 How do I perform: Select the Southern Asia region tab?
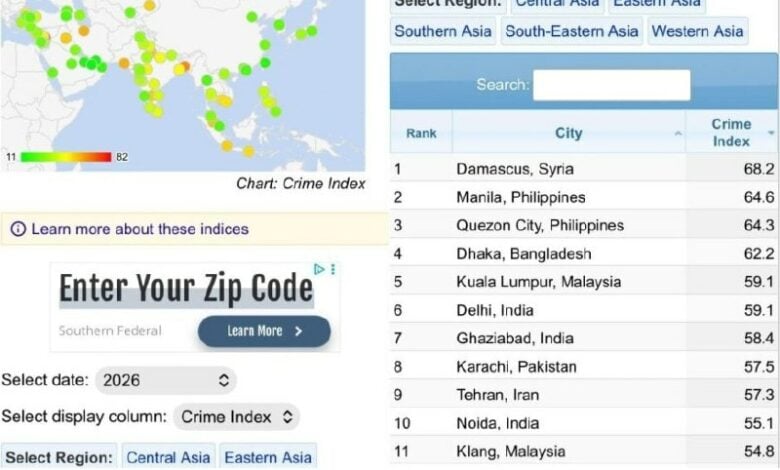[443, 31]
